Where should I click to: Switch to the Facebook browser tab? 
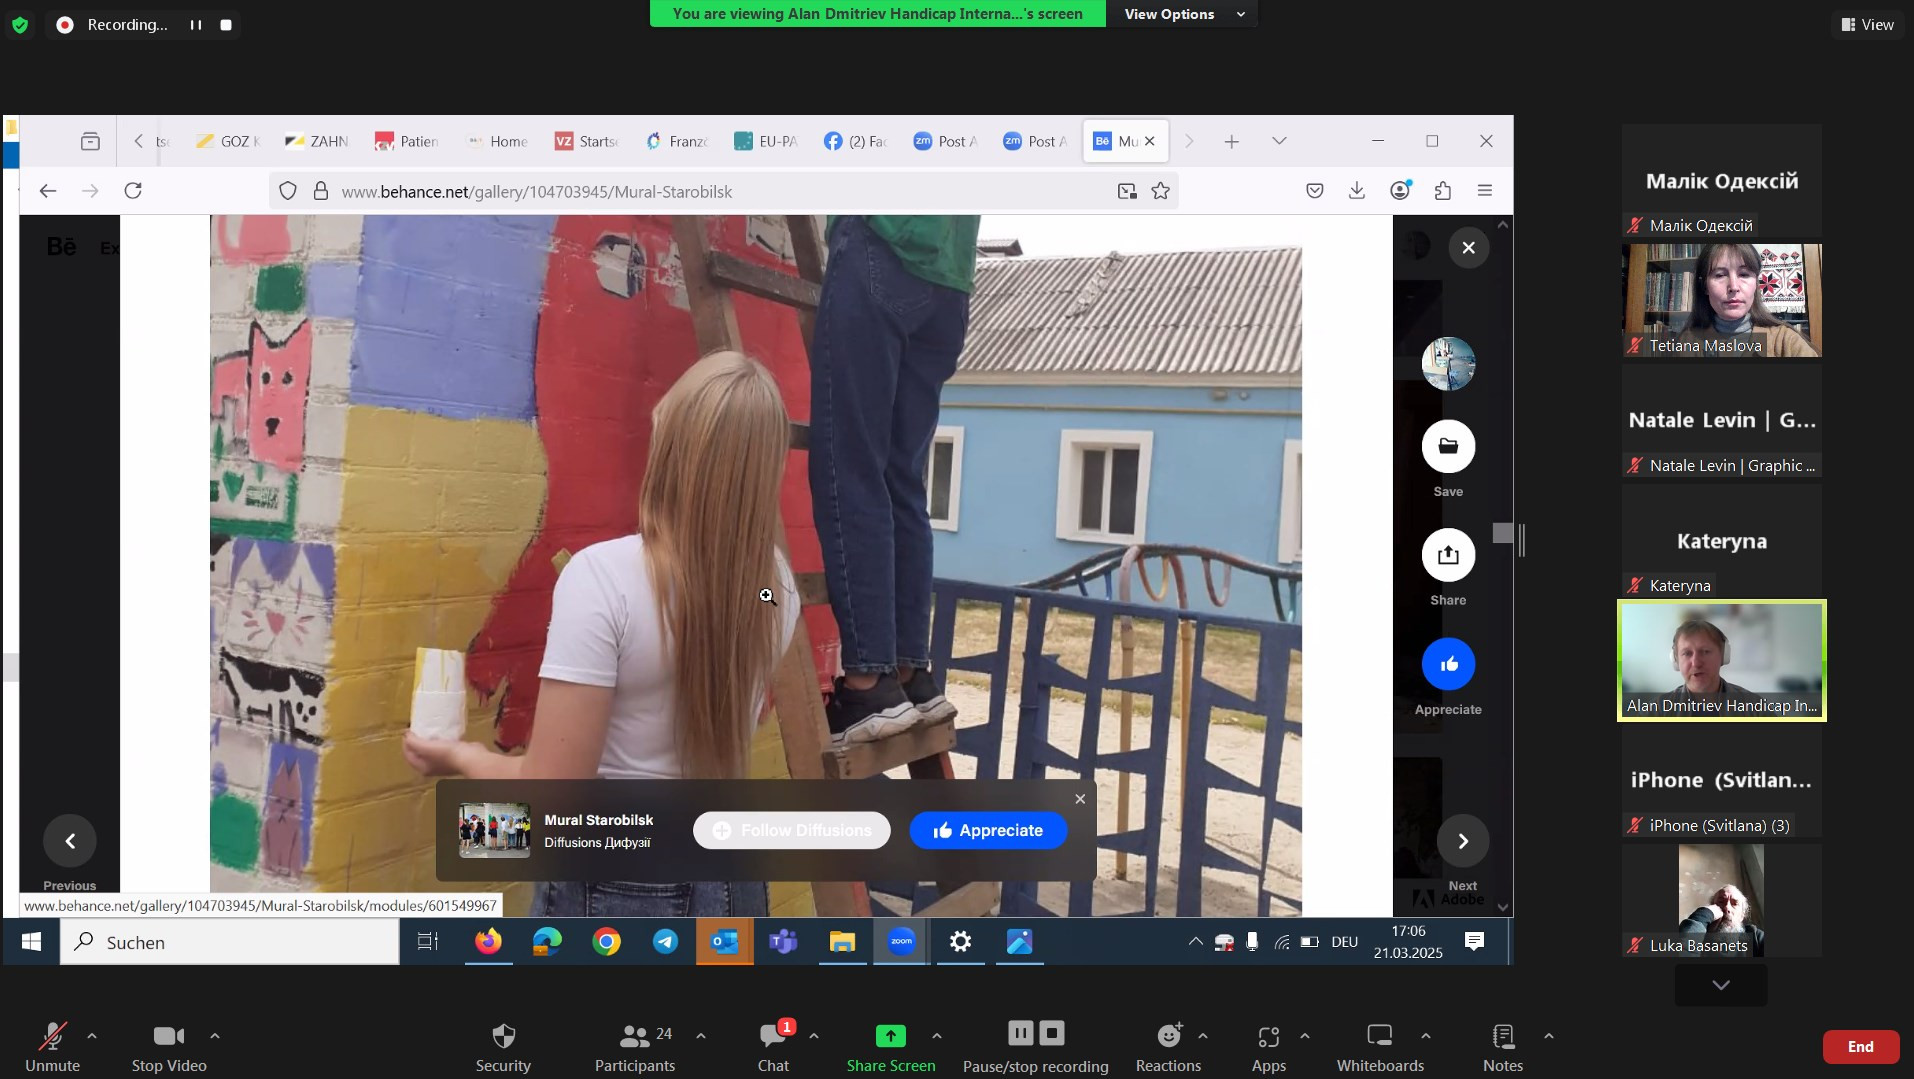click(855, 141)
